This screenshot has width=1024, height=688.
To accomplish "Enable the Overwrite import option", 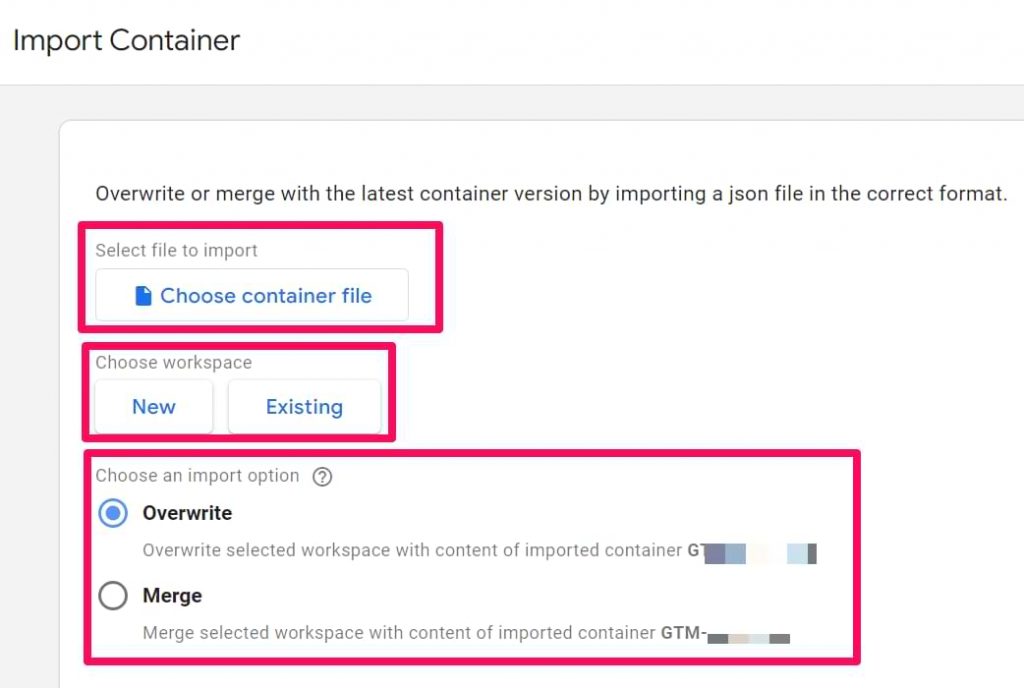I will 113,513.
